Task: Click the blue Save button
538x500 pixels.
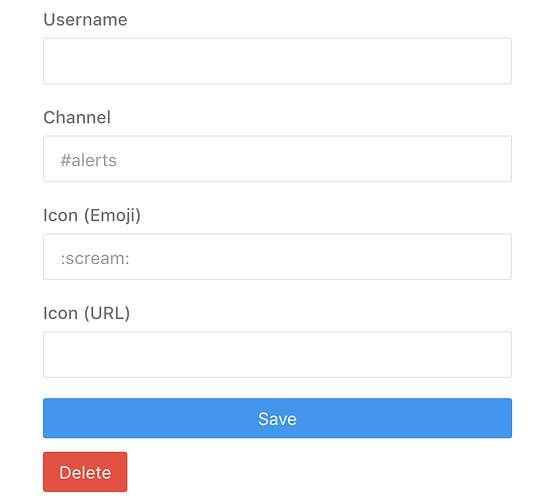Action: click(x=277, y=418)
